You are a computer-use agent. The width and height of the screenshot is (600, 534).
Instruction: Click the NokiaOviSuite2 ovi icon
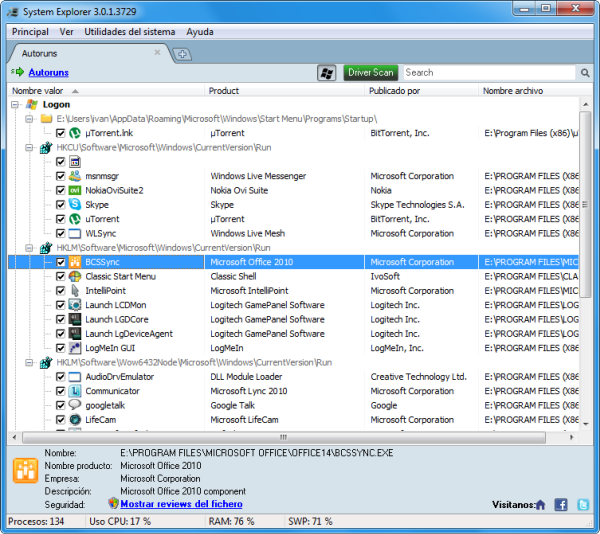[75, 190]
